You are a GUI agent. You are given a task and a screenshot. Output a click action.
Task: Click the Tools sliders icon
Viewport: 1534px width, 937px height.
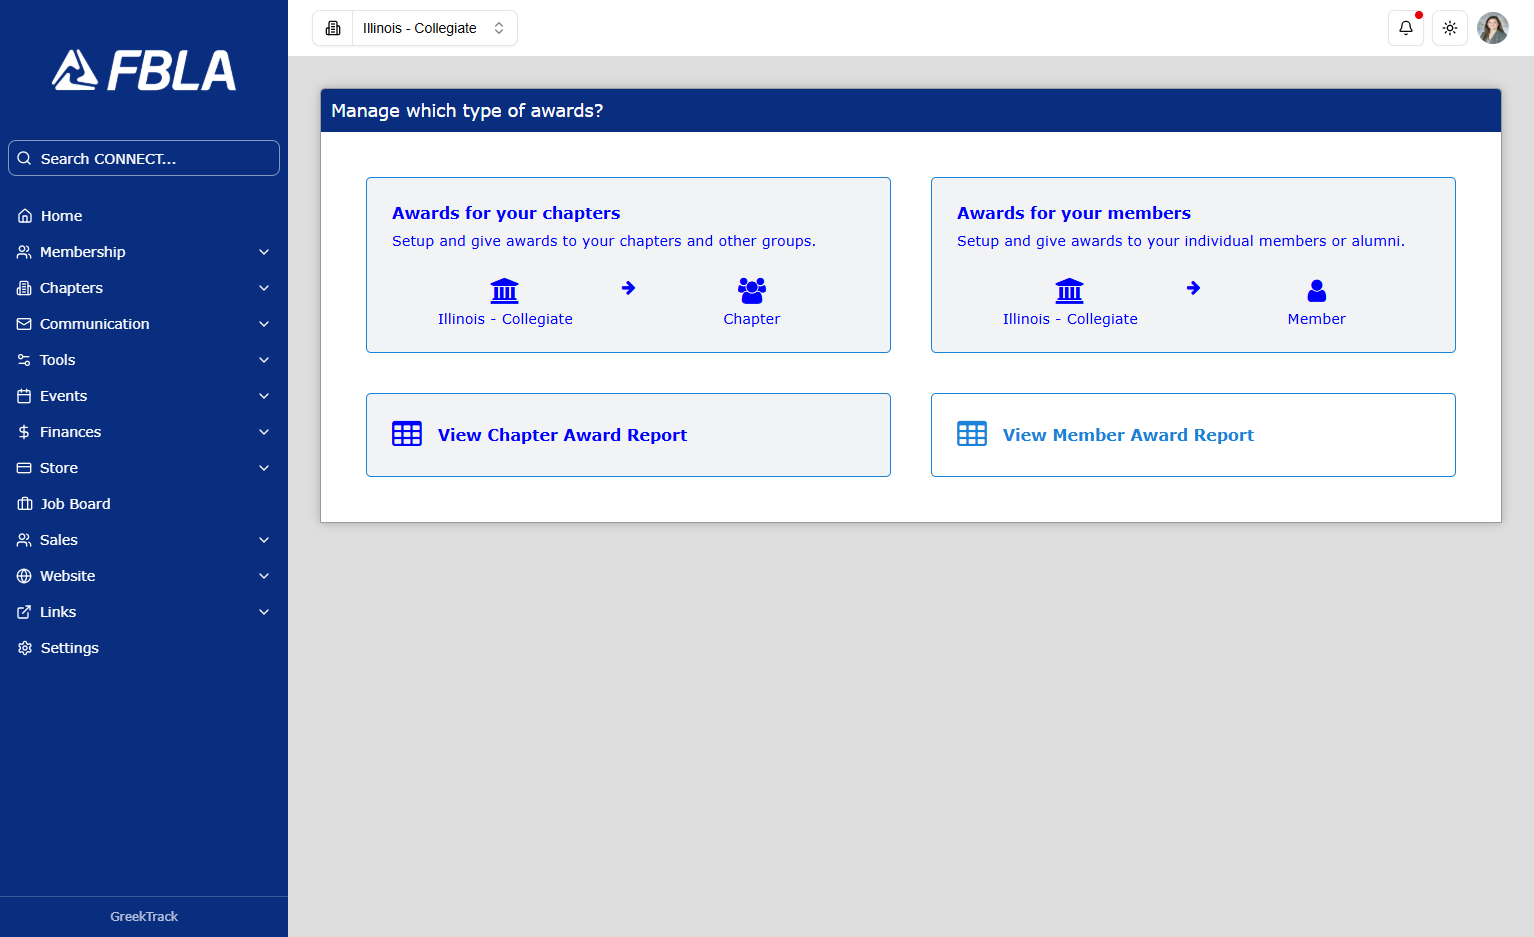tap(24, 360)
